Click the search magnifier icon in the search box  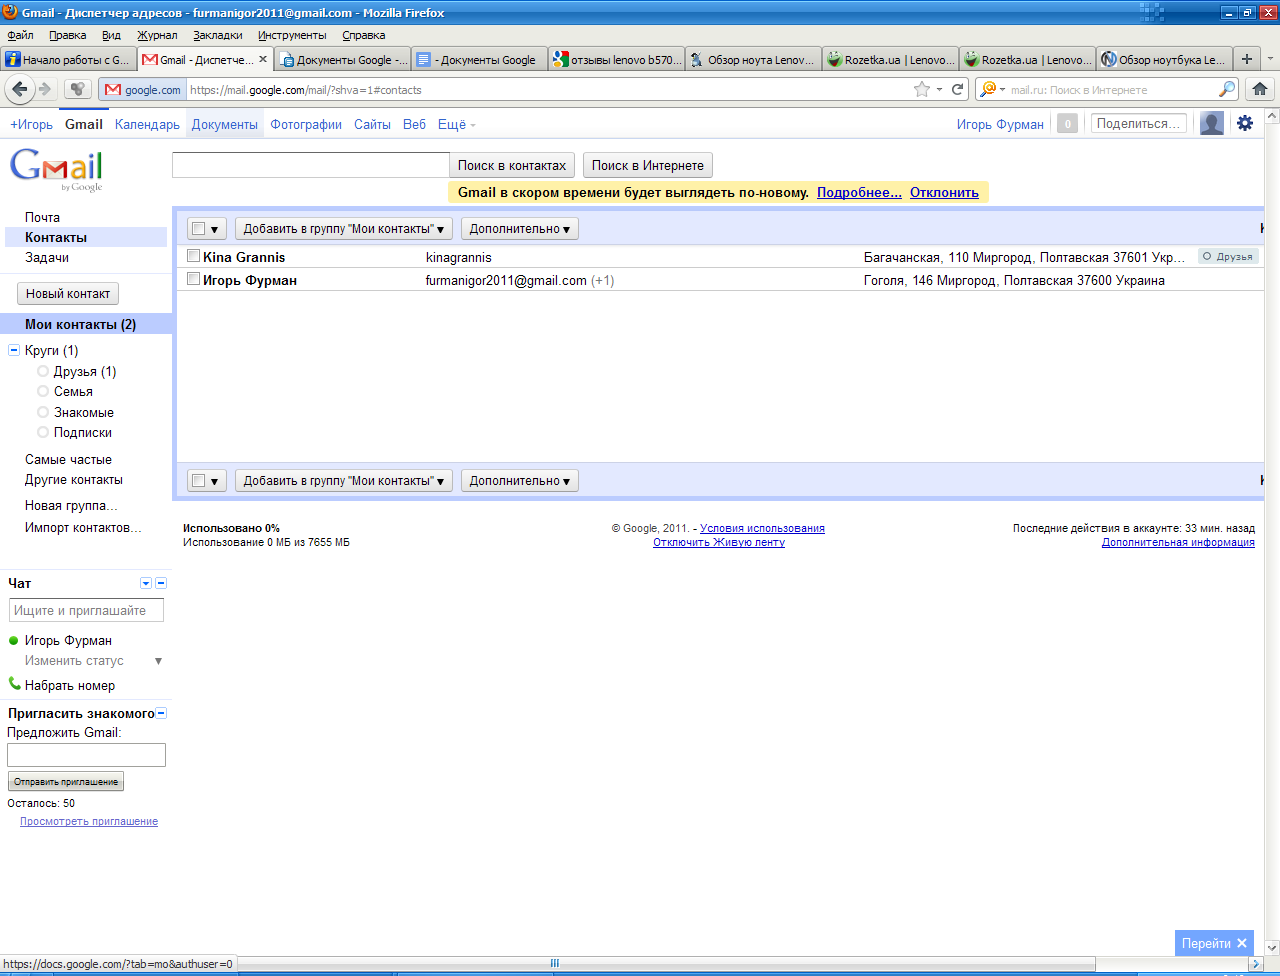point(1227,89)
